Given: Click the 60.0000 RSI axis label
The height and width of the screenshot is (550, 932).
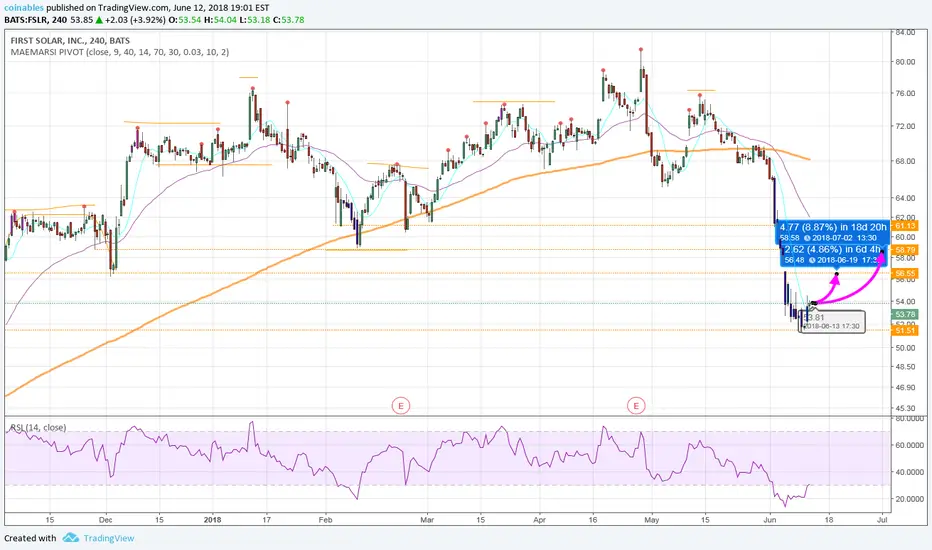Looking at the screenshot, I should pos(909,445).
